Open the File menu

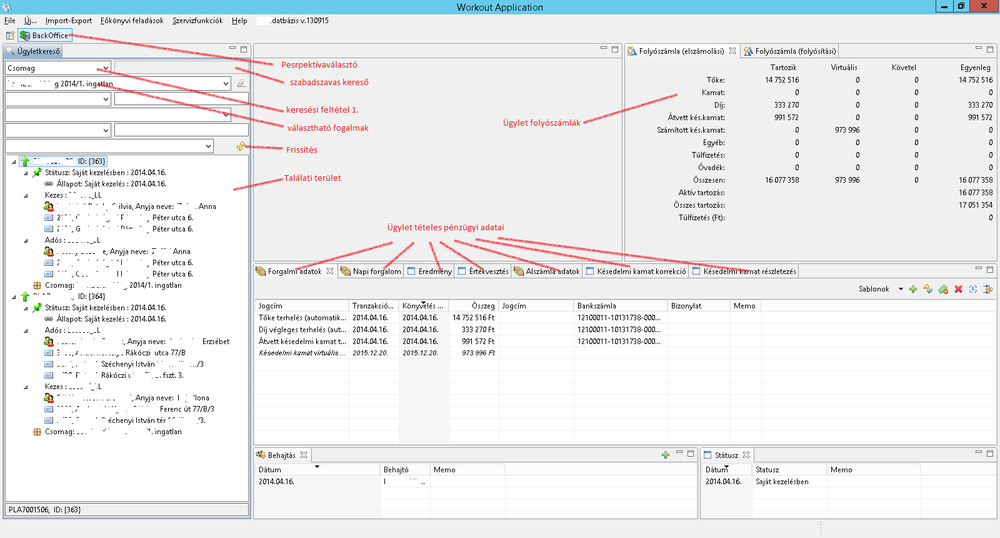pyautogui.click(x=10, y=20)
